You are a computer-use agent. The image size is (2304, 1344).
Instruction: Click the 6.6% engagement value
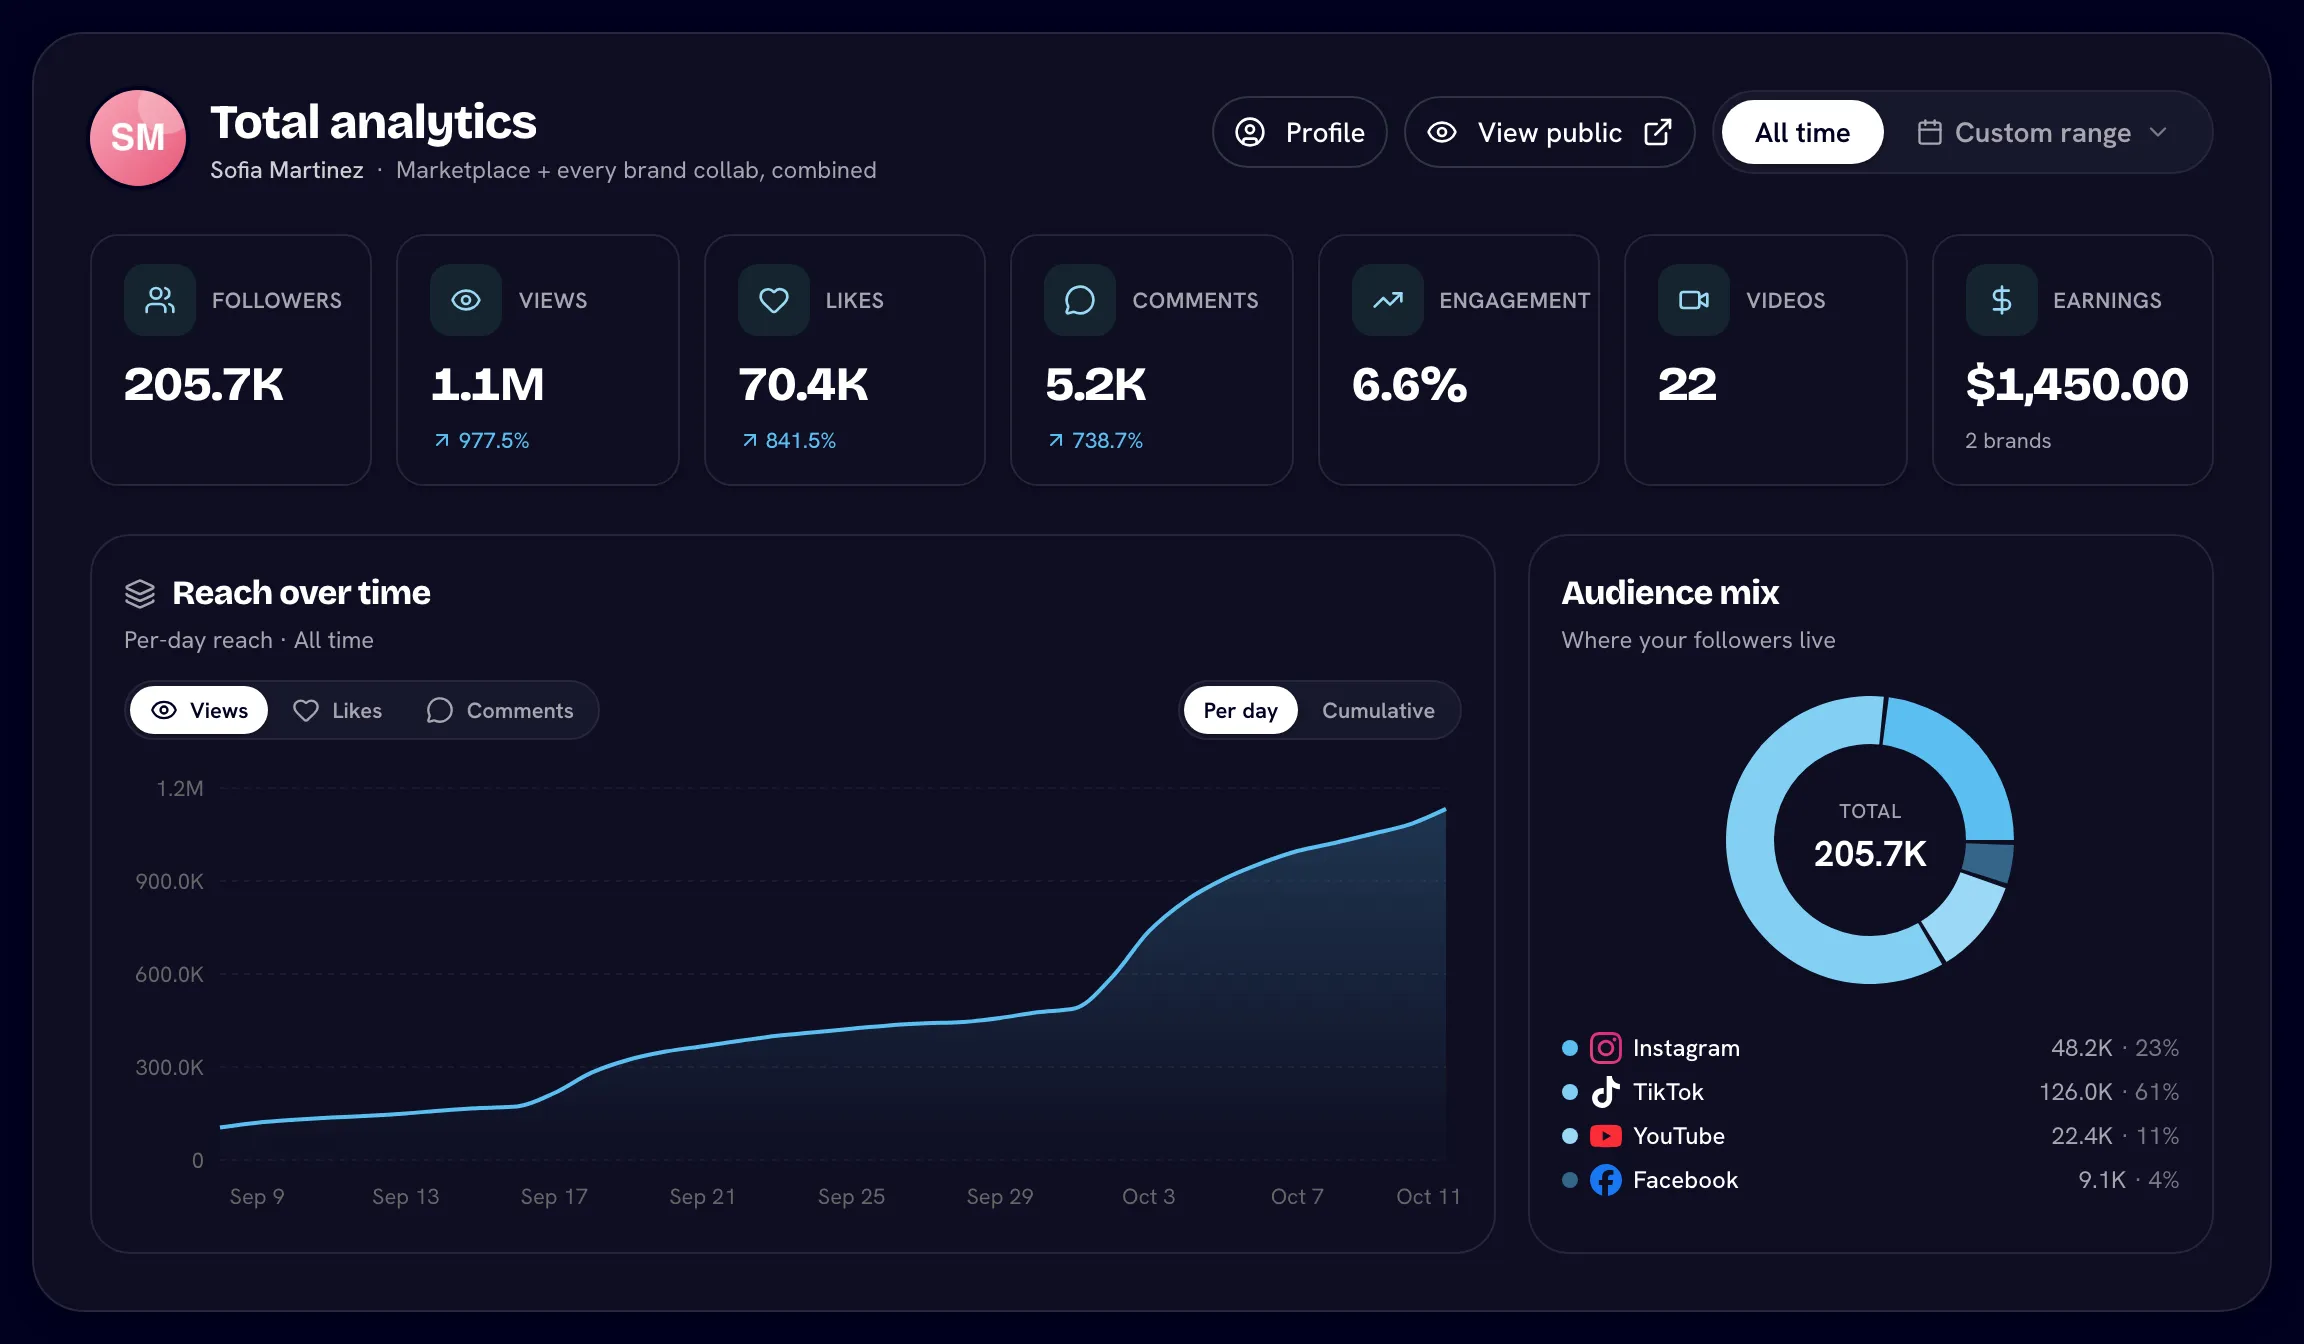click(x=1409, y=385)
